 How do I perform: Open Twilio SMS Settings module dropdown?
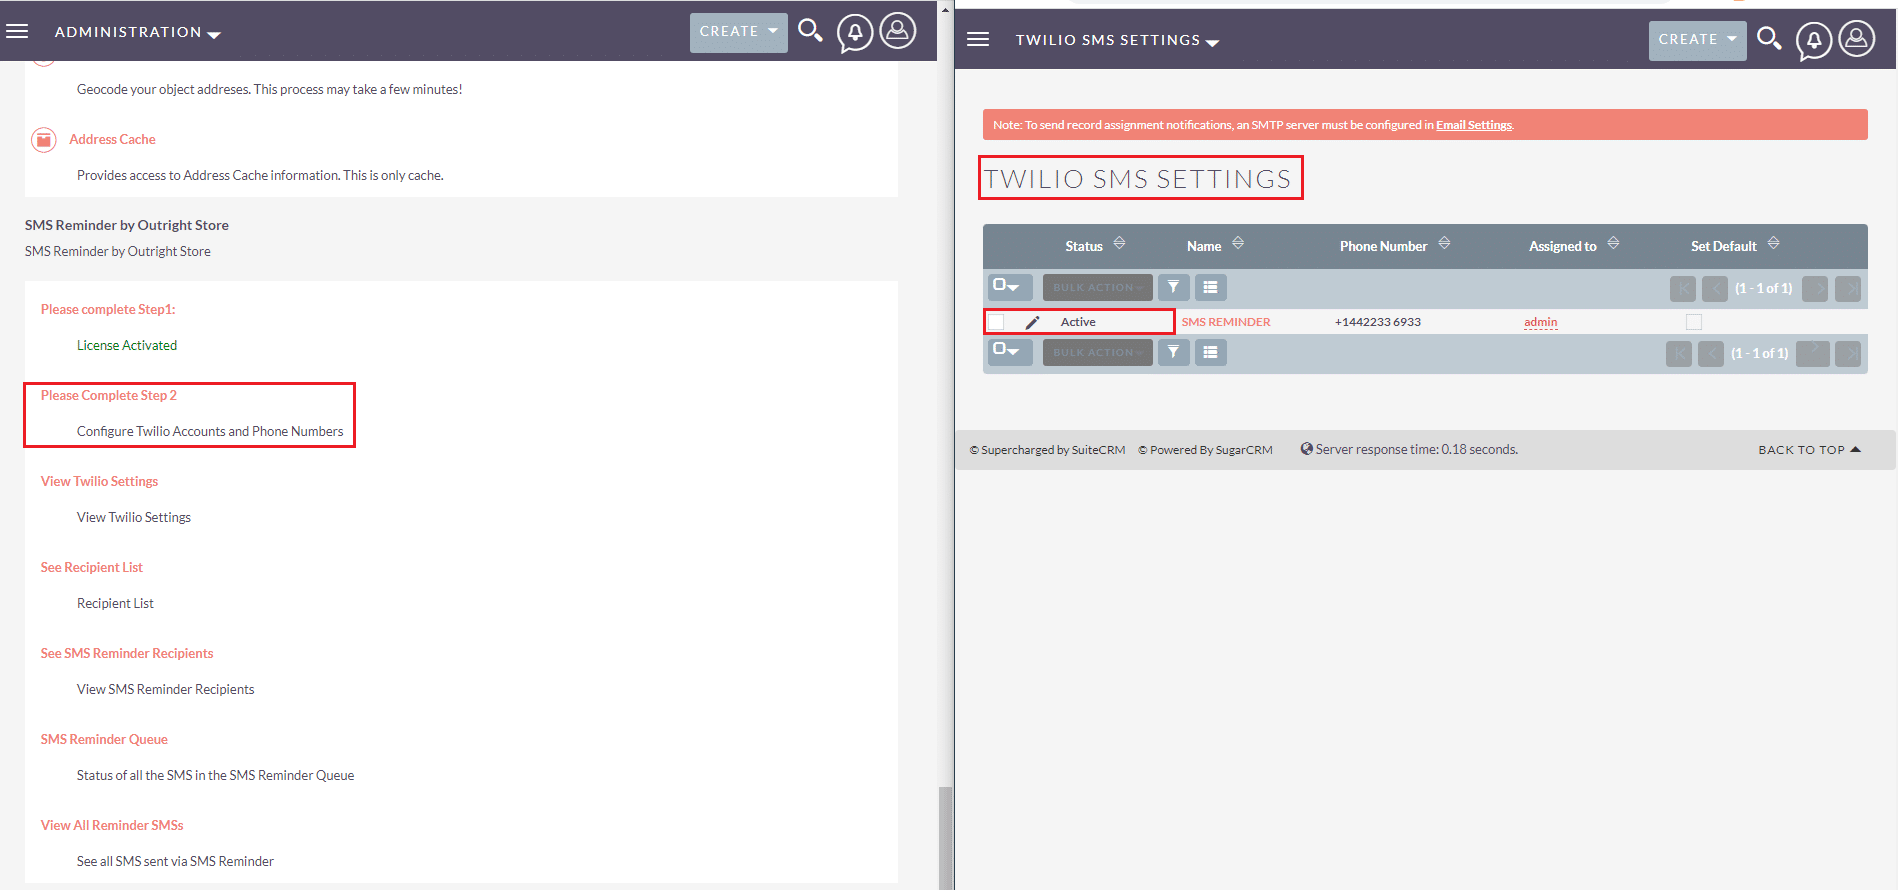1117,40
